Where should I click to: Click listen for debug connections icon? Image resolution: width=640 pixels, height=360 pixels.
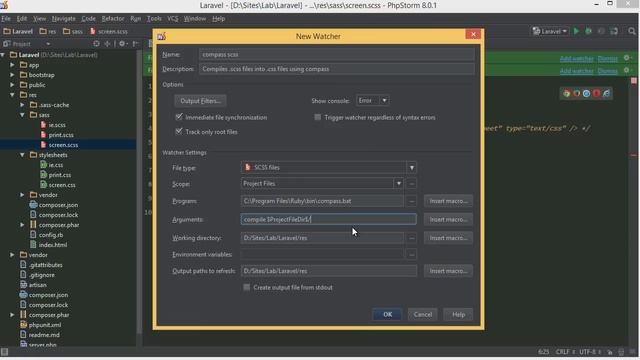(x=614, y=31)
